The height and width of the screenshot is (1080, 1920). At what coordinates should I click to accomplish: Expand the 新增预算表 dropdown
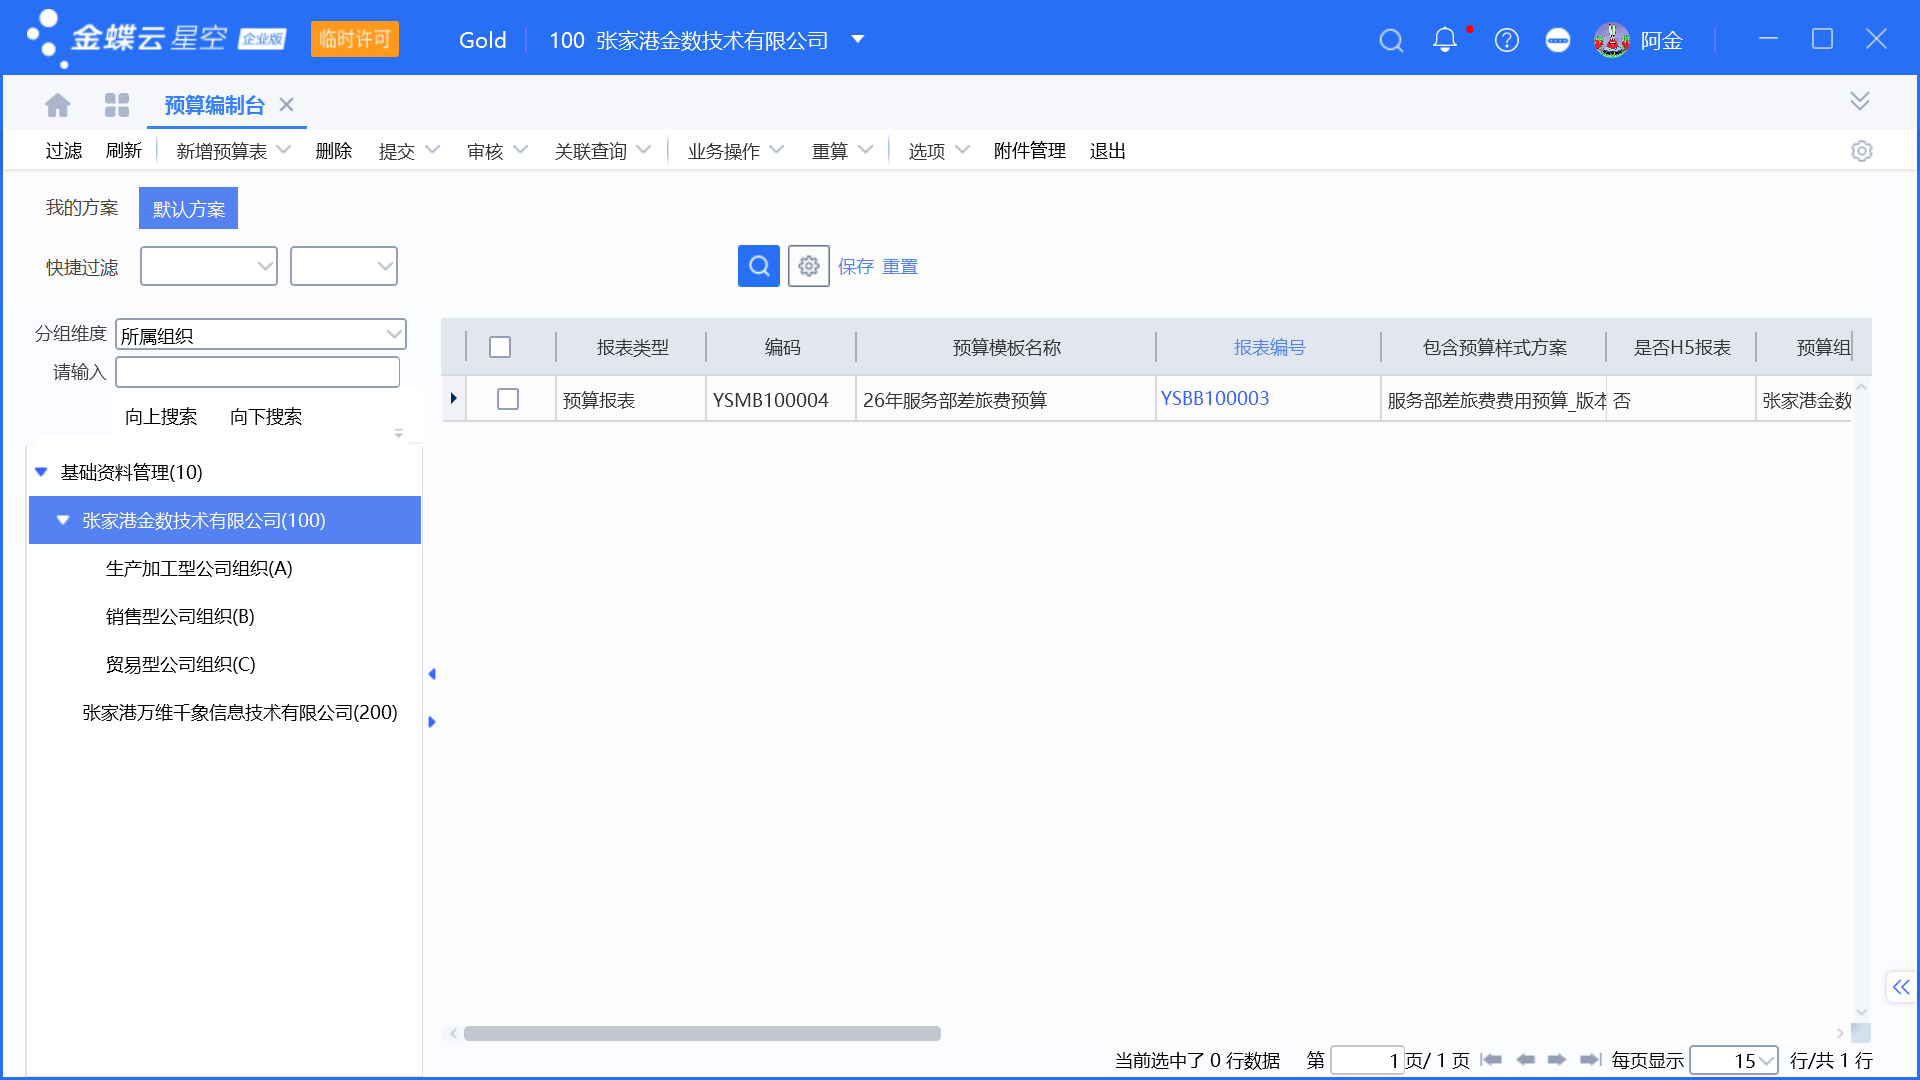coord(284,150)
